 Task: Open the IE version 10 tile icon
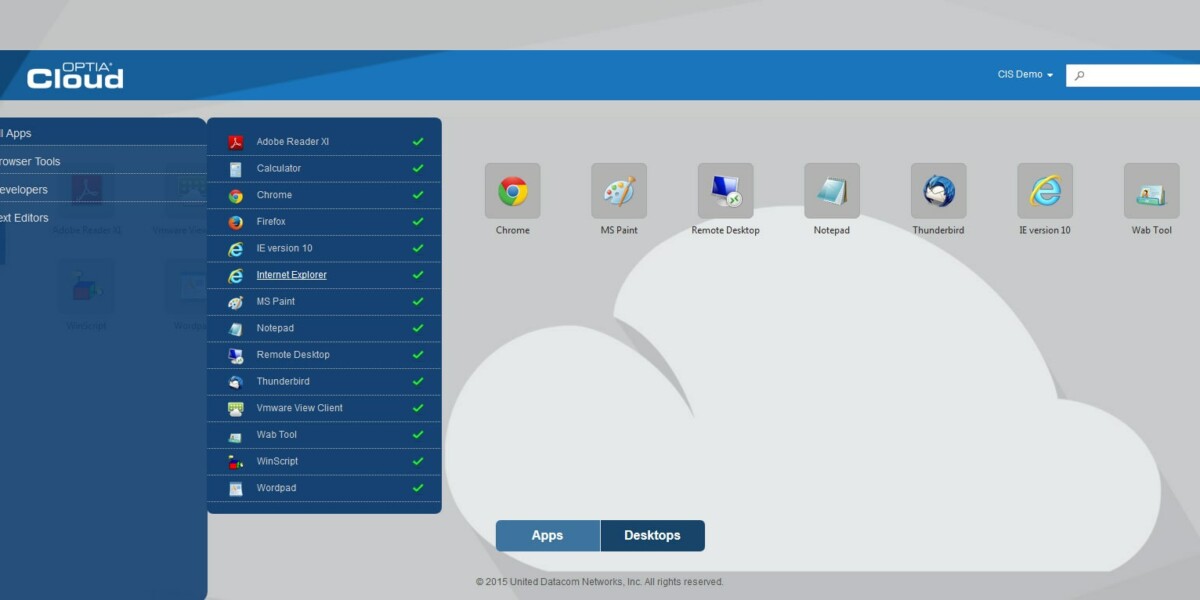click(x=1045, y=191)
